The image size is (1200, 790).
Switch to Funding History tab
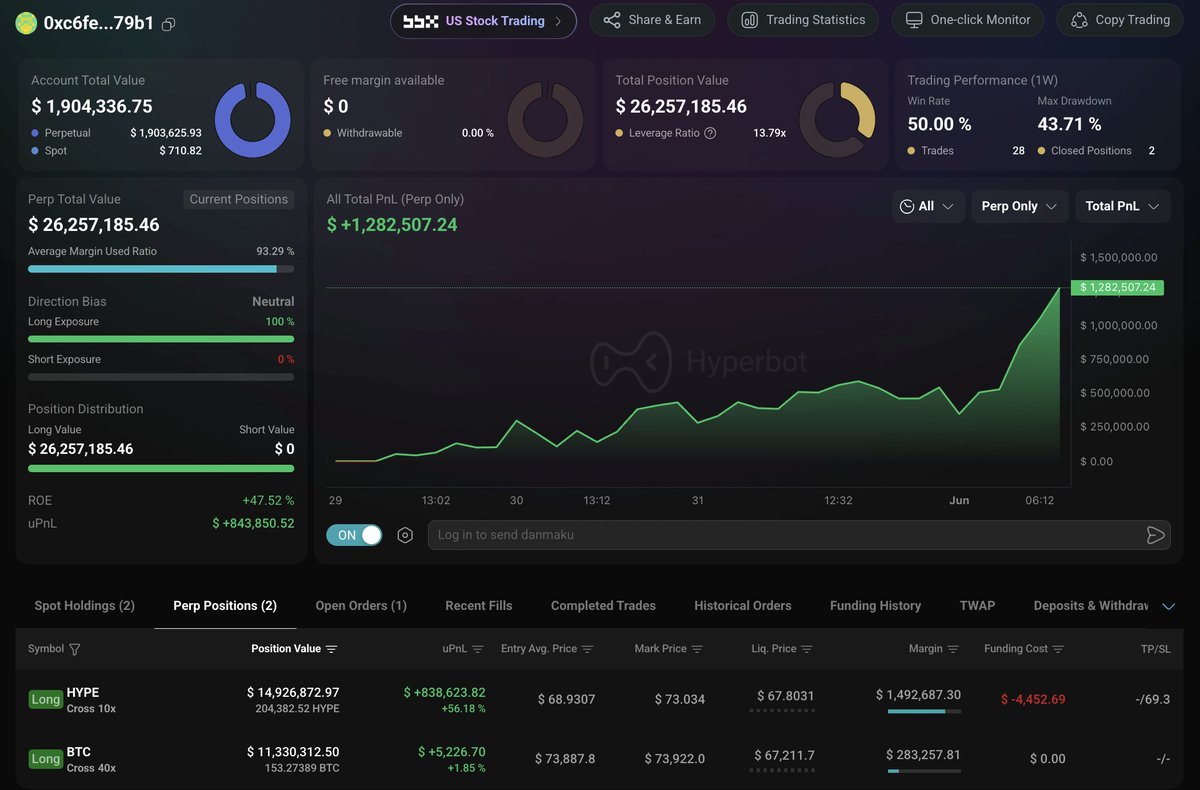875,605
